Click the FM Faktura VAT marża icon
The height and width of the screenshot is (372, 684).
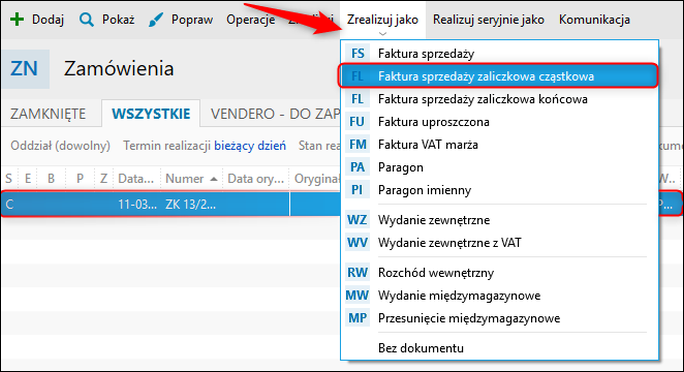(358, 144)
